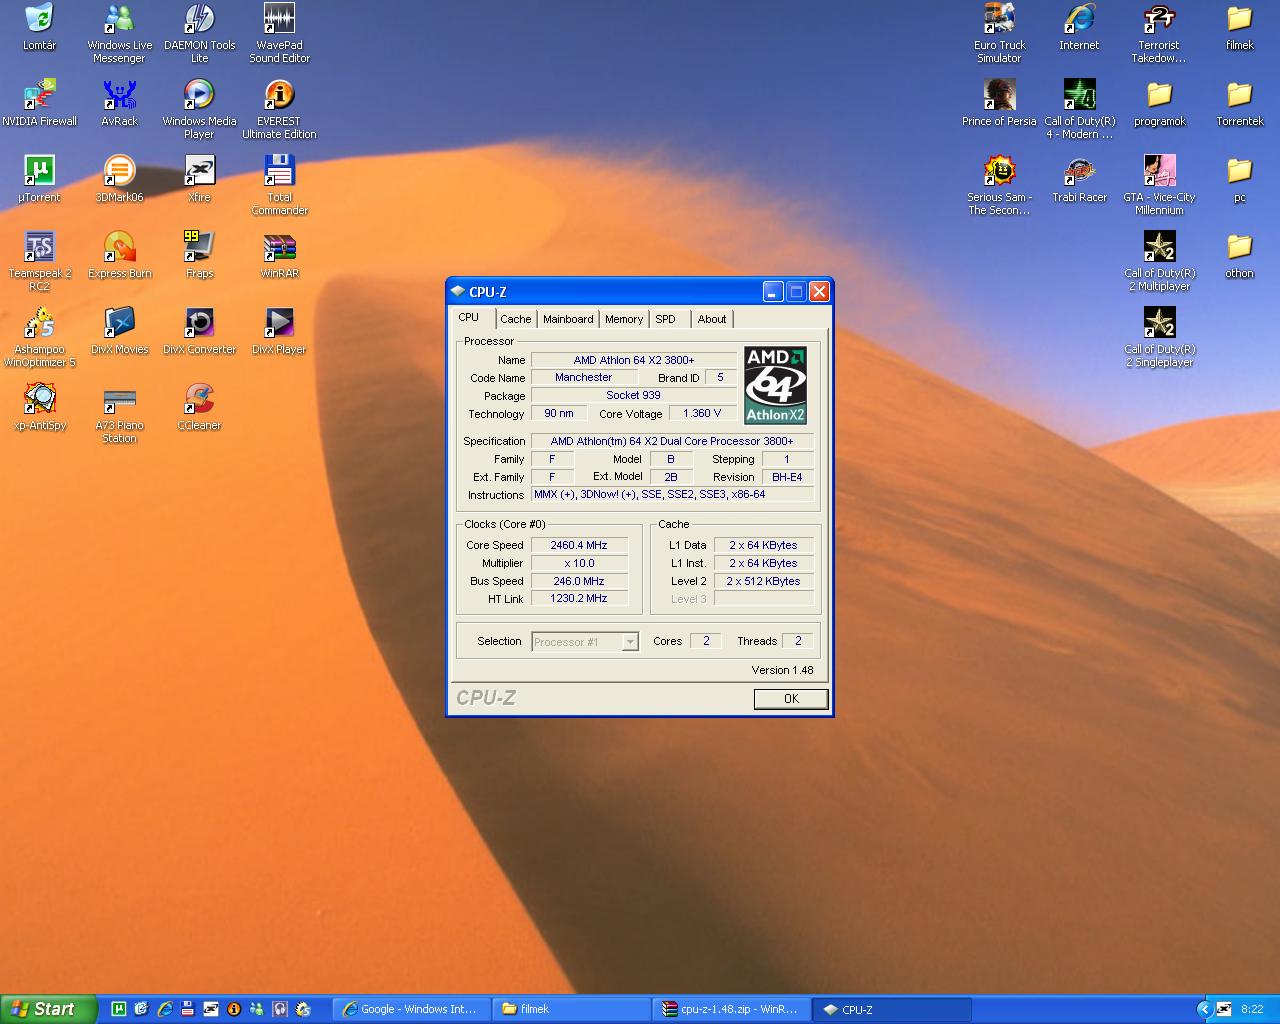This screenshot has width=1280, height=1024.
Task: Launch 3DMark06 from the desktop
Action: tap(119, 180)
